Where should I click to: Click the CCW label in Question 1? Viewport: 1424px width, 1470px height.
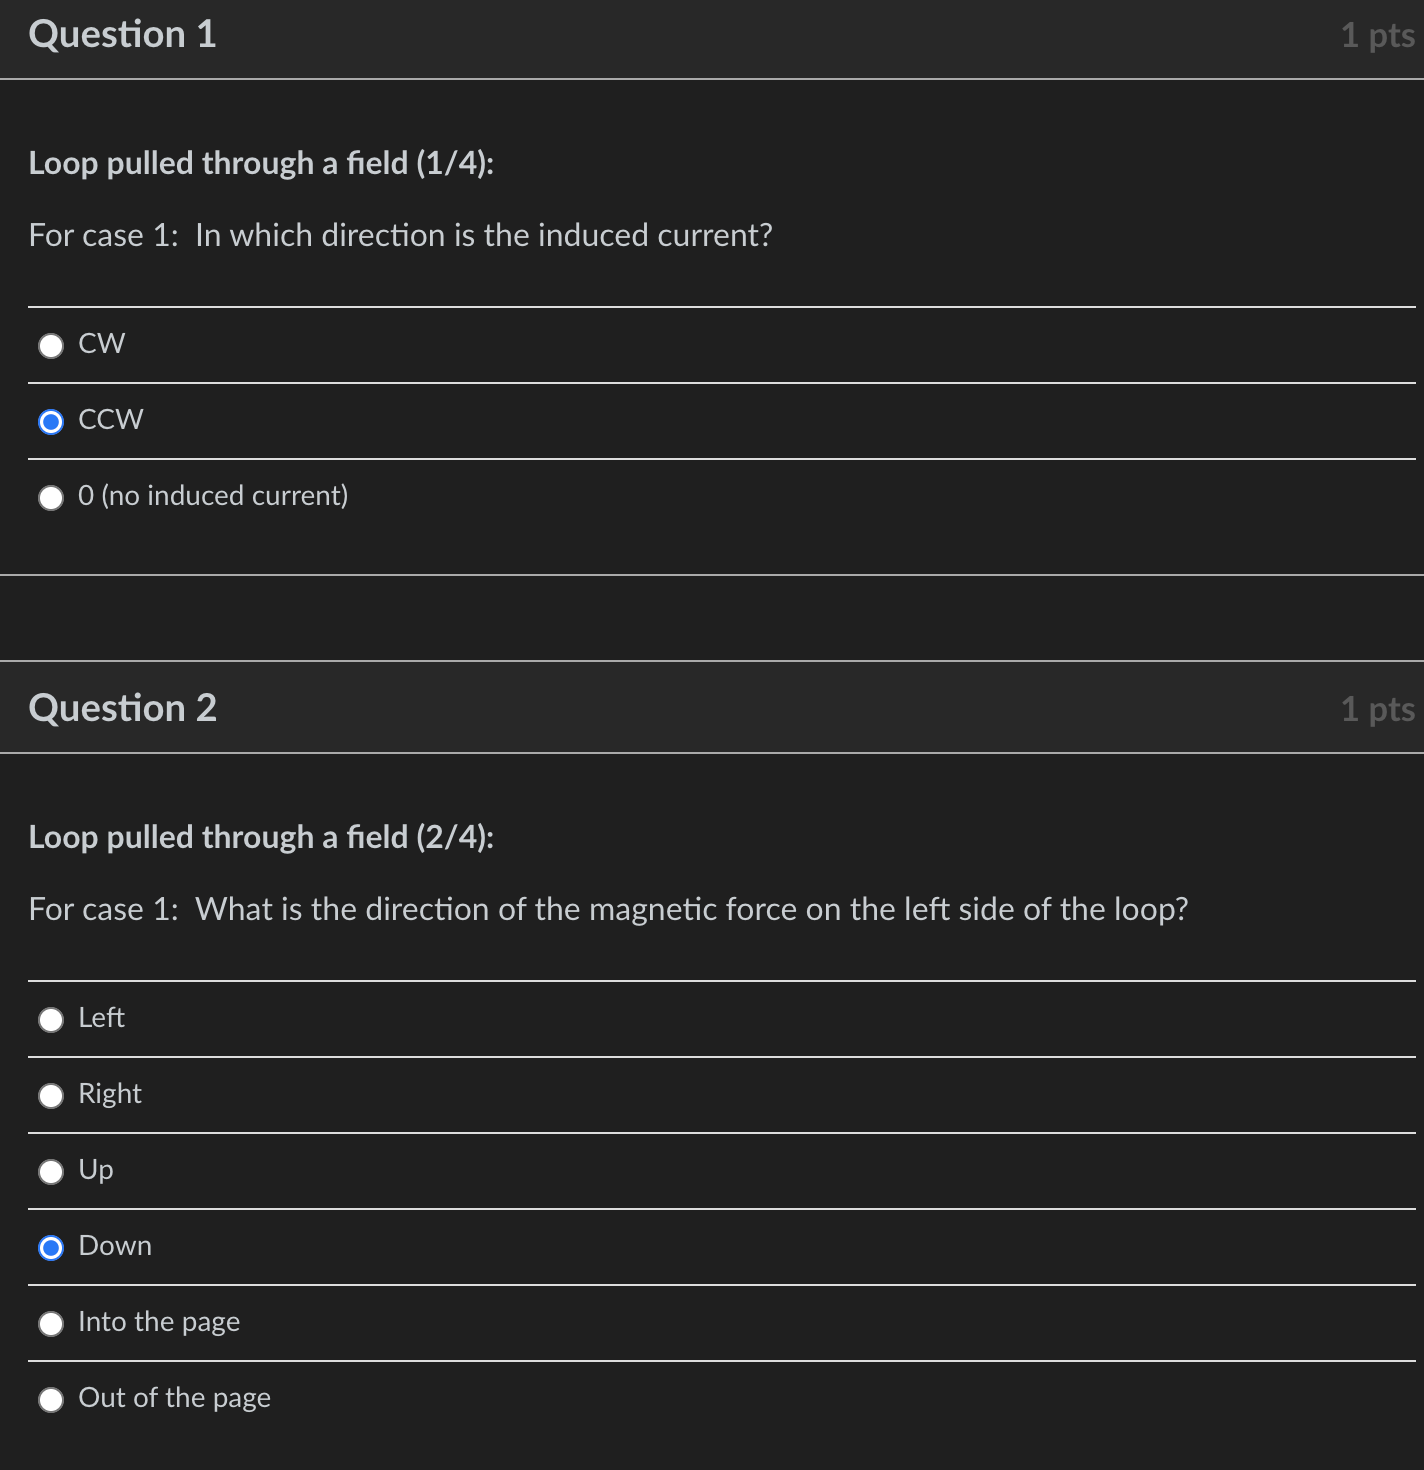click(x=111, y=420)
